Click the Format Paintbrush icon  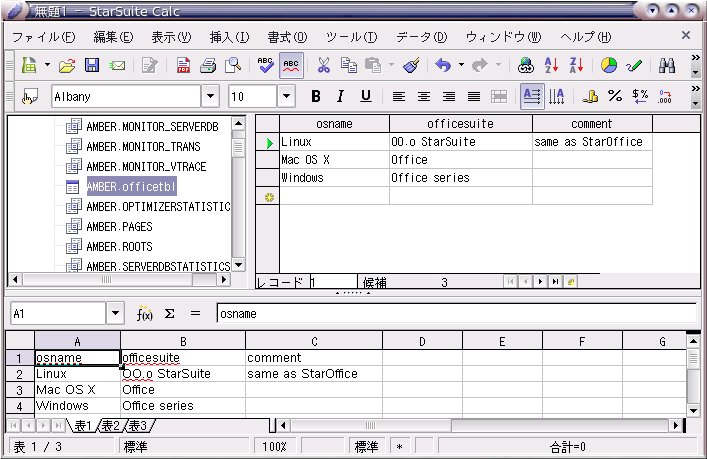point(411,66)
